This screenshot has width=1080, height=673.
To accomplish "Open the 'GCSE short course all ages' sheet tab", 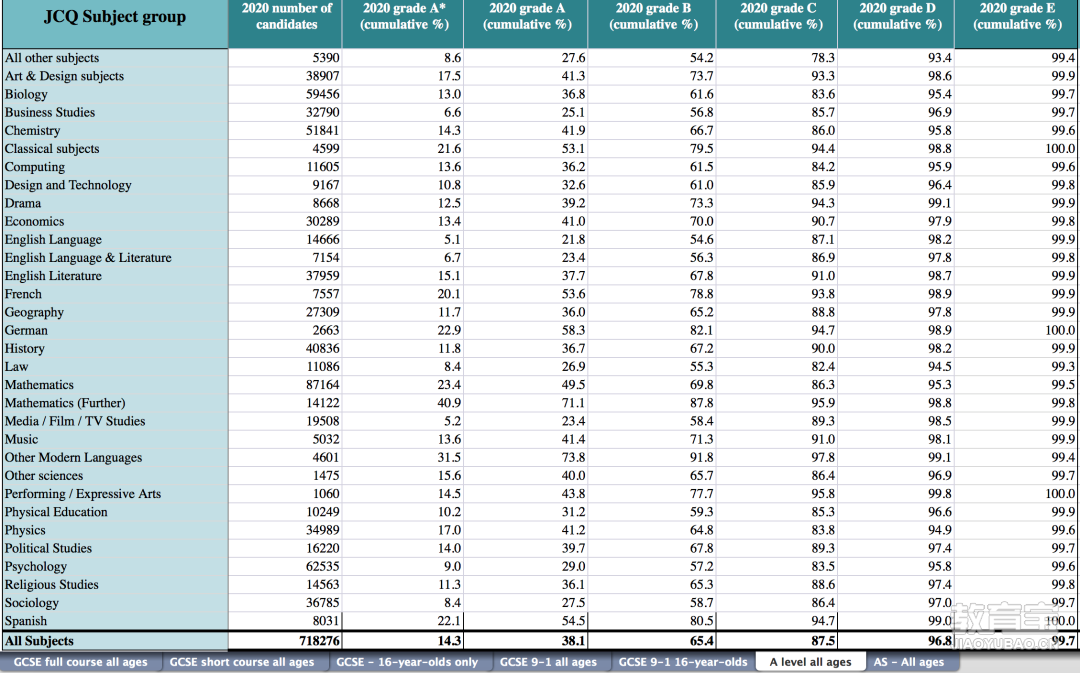I will 242,662.
